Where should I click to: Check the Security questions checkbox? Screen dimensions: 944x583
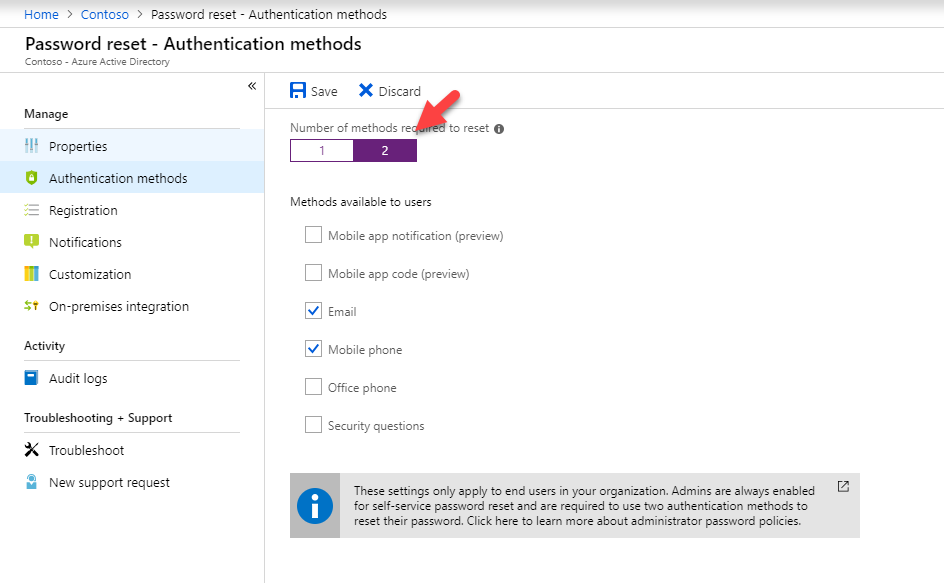[313, 425]
